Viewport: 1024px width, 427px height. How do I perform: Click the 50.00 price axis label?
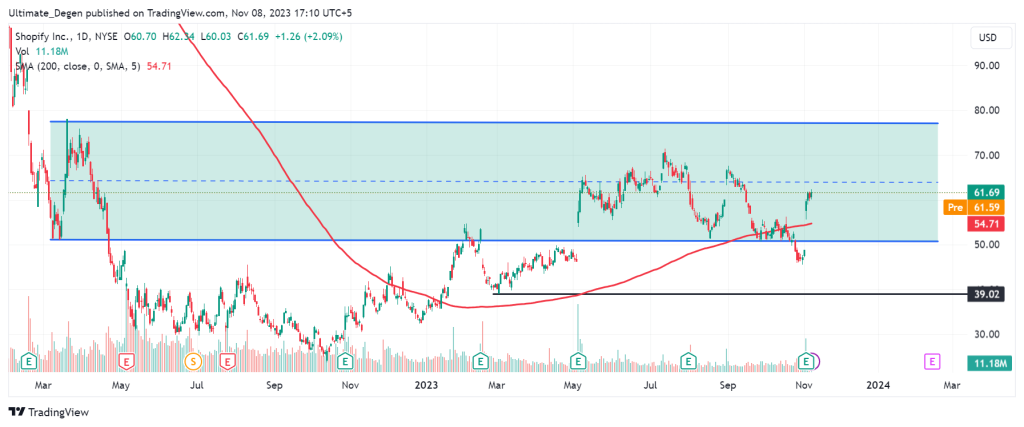[x=987, y=245]
